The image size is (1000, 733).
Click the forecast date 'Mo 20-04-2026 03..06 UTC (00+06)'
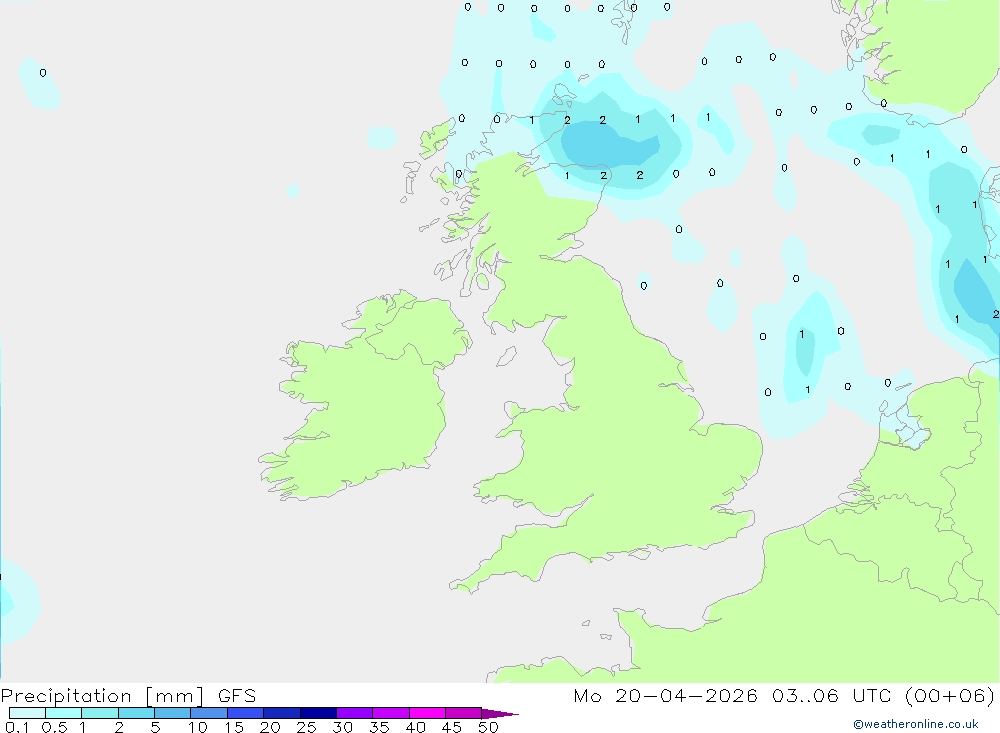pos(784,695)
